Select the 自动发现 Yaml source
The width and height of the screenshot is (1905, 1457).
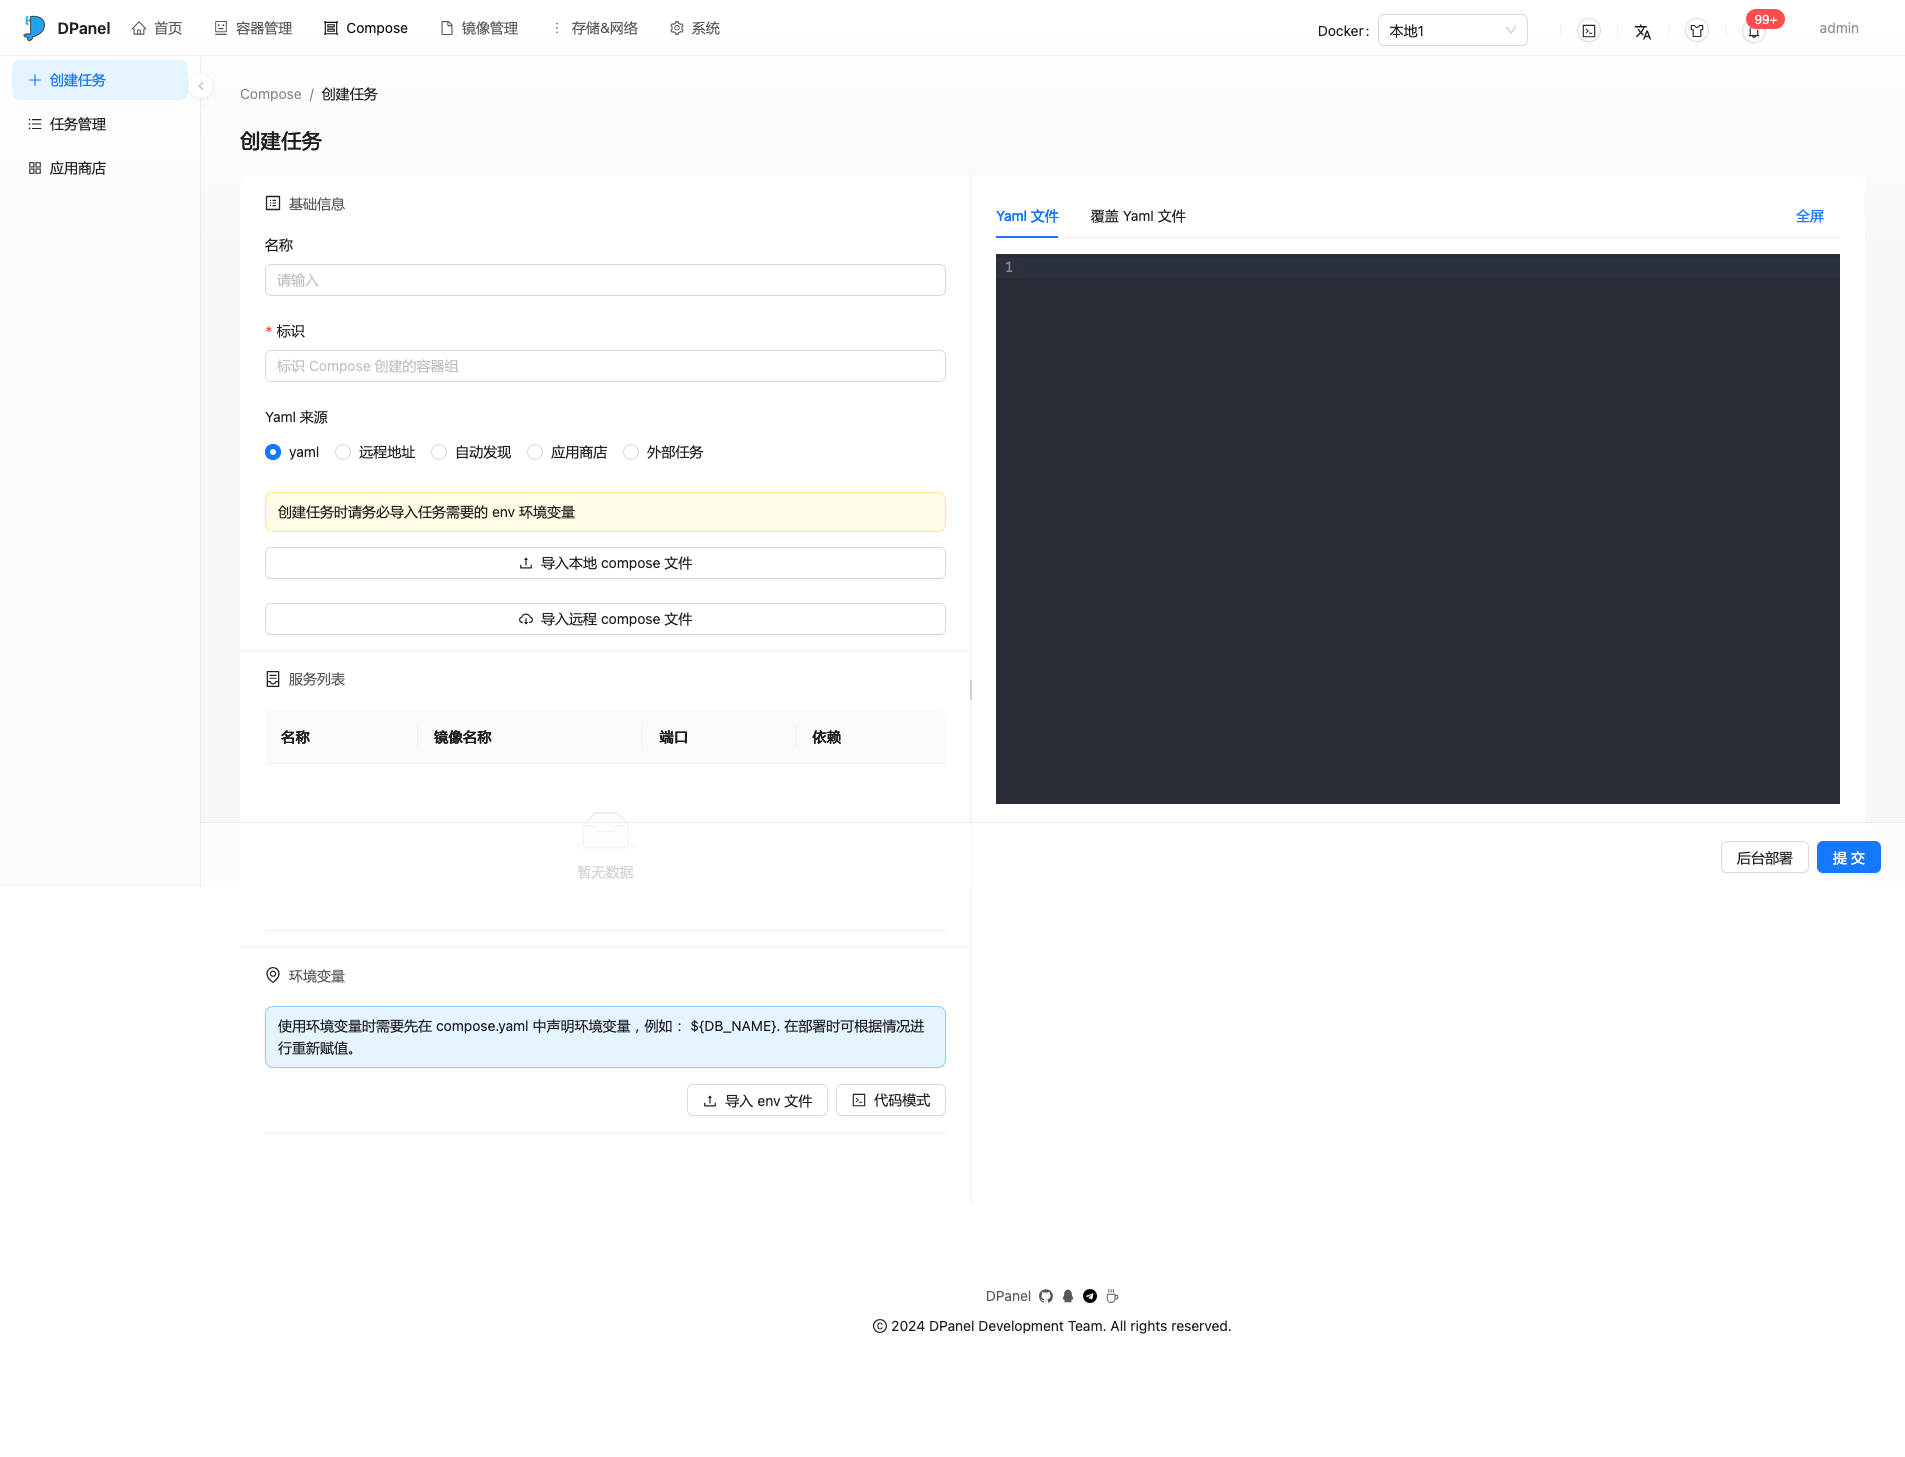click(x=439, y=452)
